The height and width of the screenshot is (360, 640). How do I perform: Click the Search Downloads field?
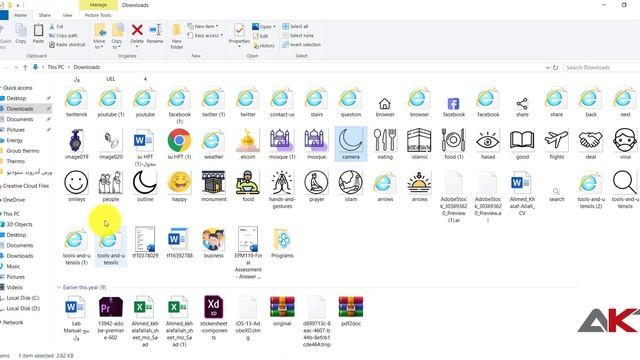(601, 67)
